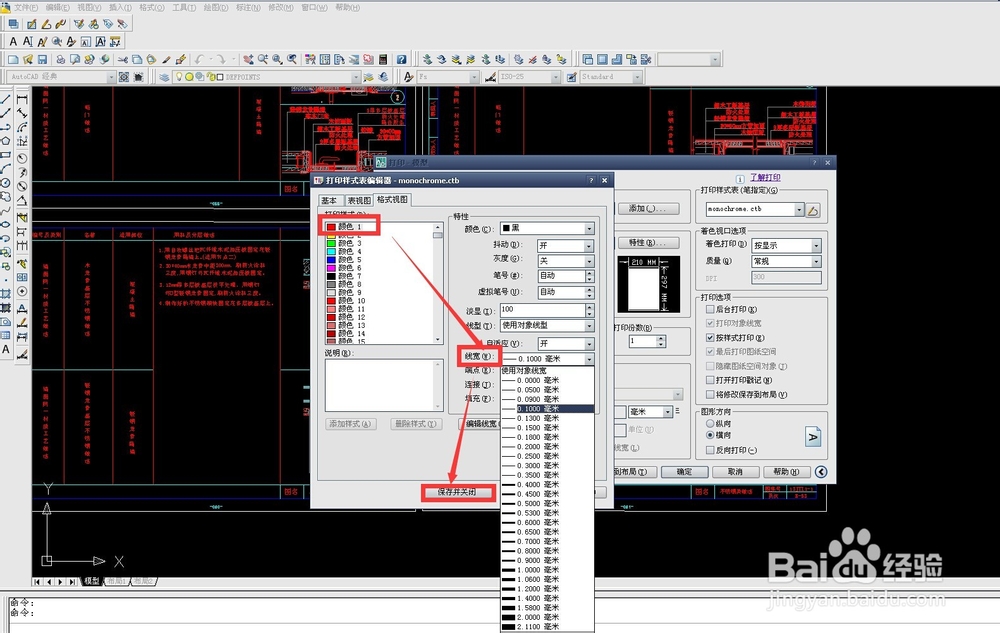This screenshot has width=1000, height=633.
Task: Click the Redo arrow toolbar icon
Action: [x=220, y=59]
